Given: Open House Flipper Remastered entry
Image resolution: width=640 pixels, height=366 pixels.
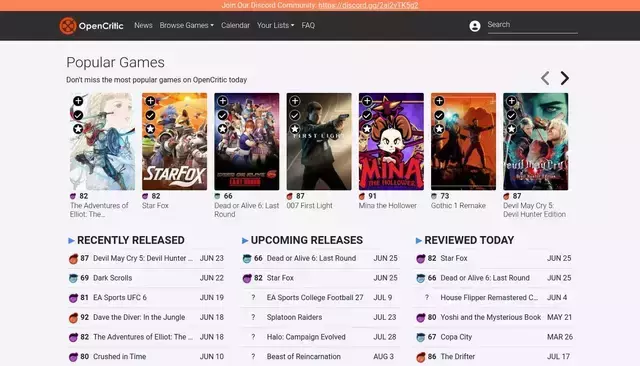Looking at the screenshot, I should (489, 297).
